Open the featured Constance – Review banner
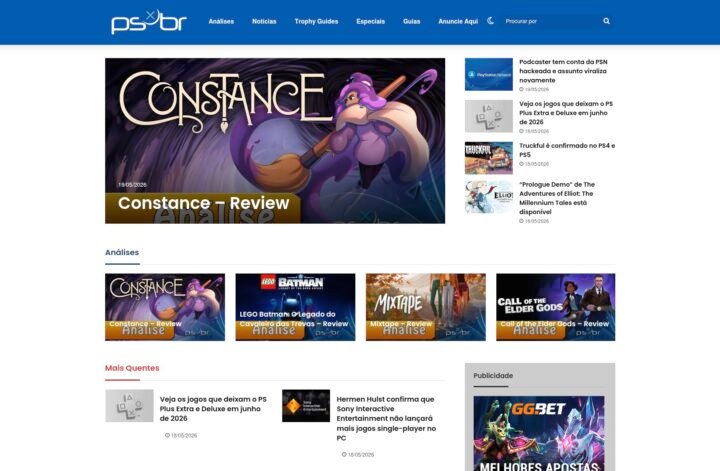Screen dimensions: 720x471 point(275,140)
